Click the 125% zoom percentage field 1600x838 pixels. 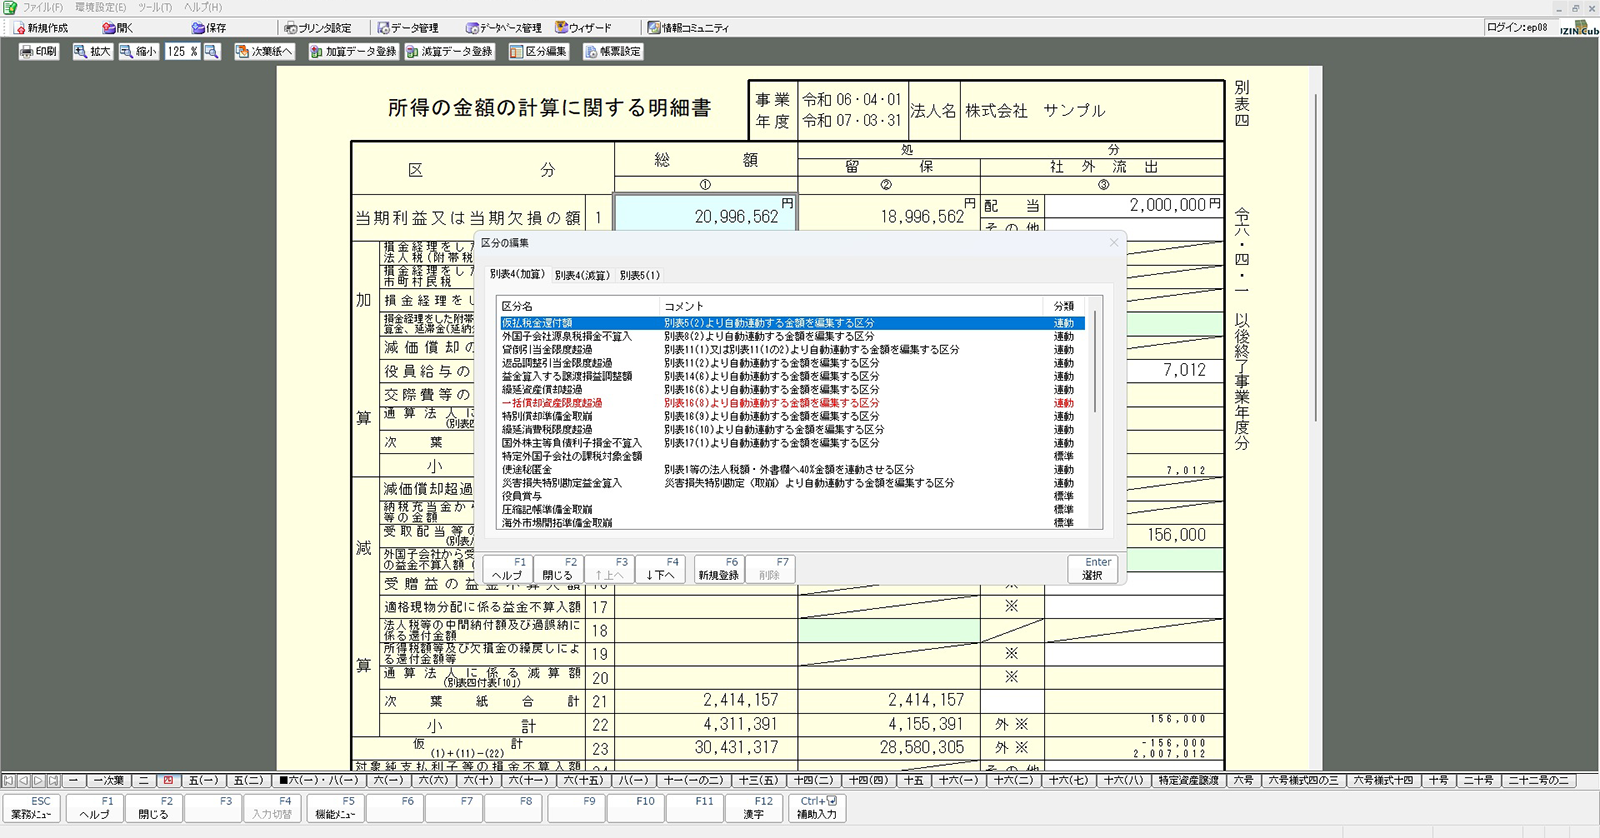(182, 51)
